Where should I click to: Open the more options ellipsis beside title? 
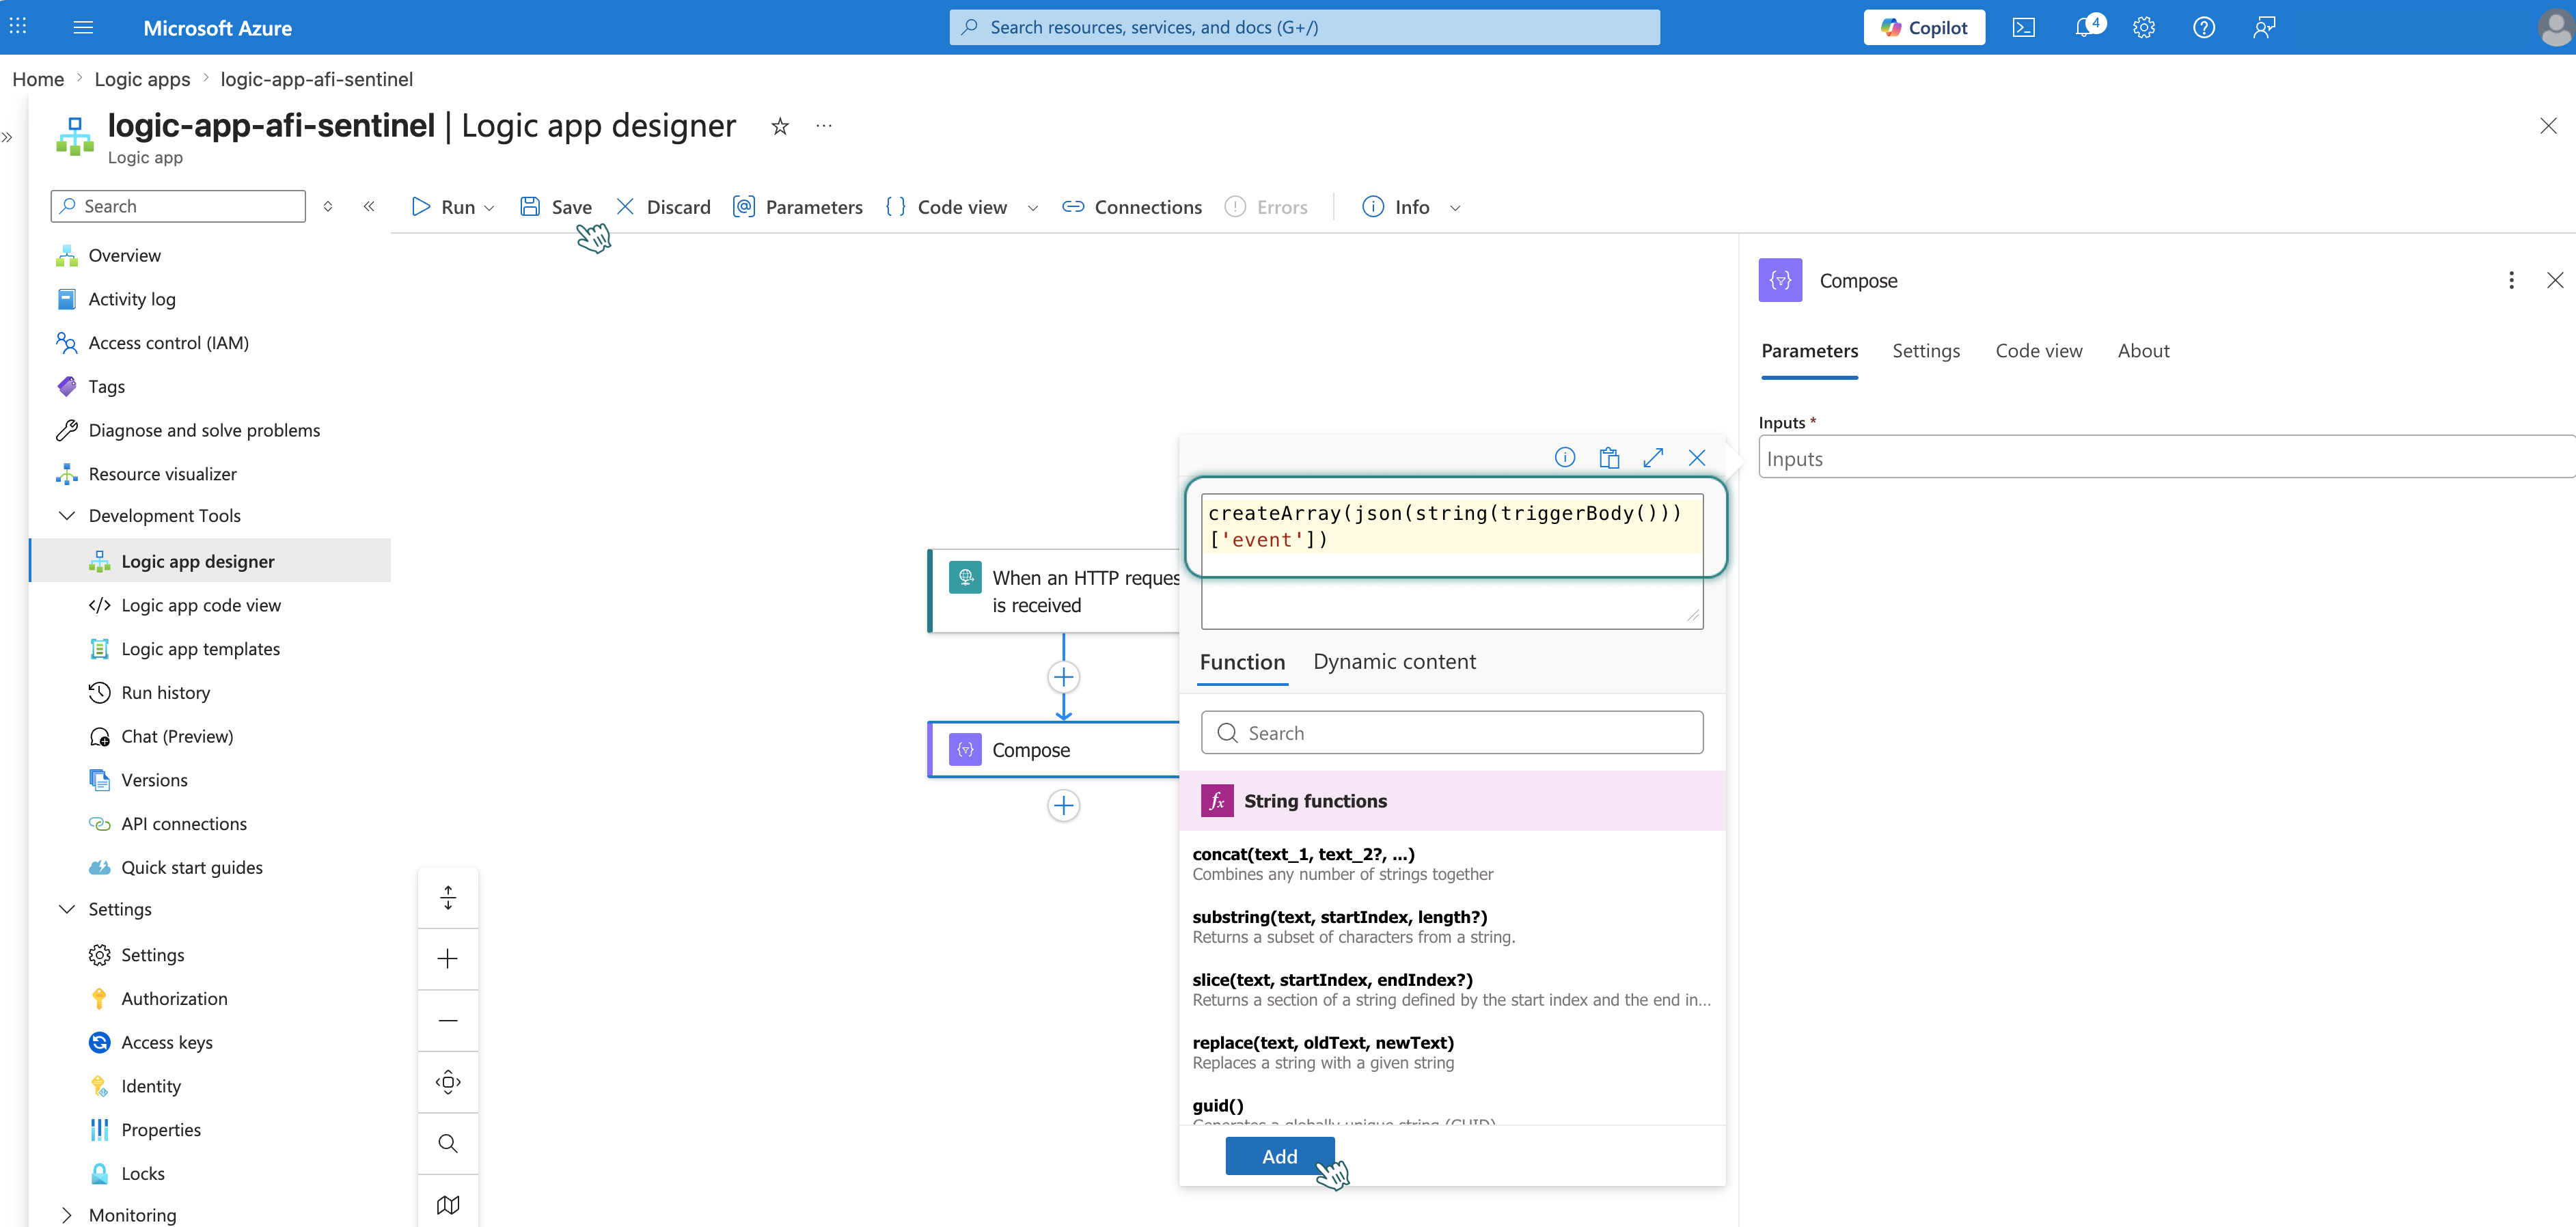[x=823, y=126]
